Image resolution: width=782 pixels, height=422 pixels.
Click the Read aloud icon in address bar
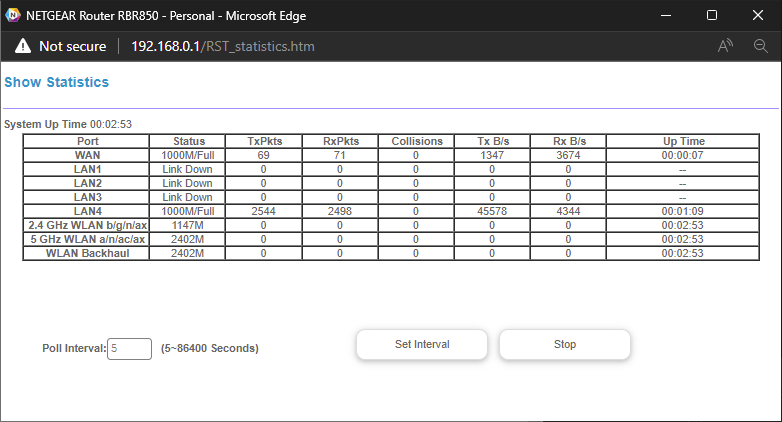726,47
